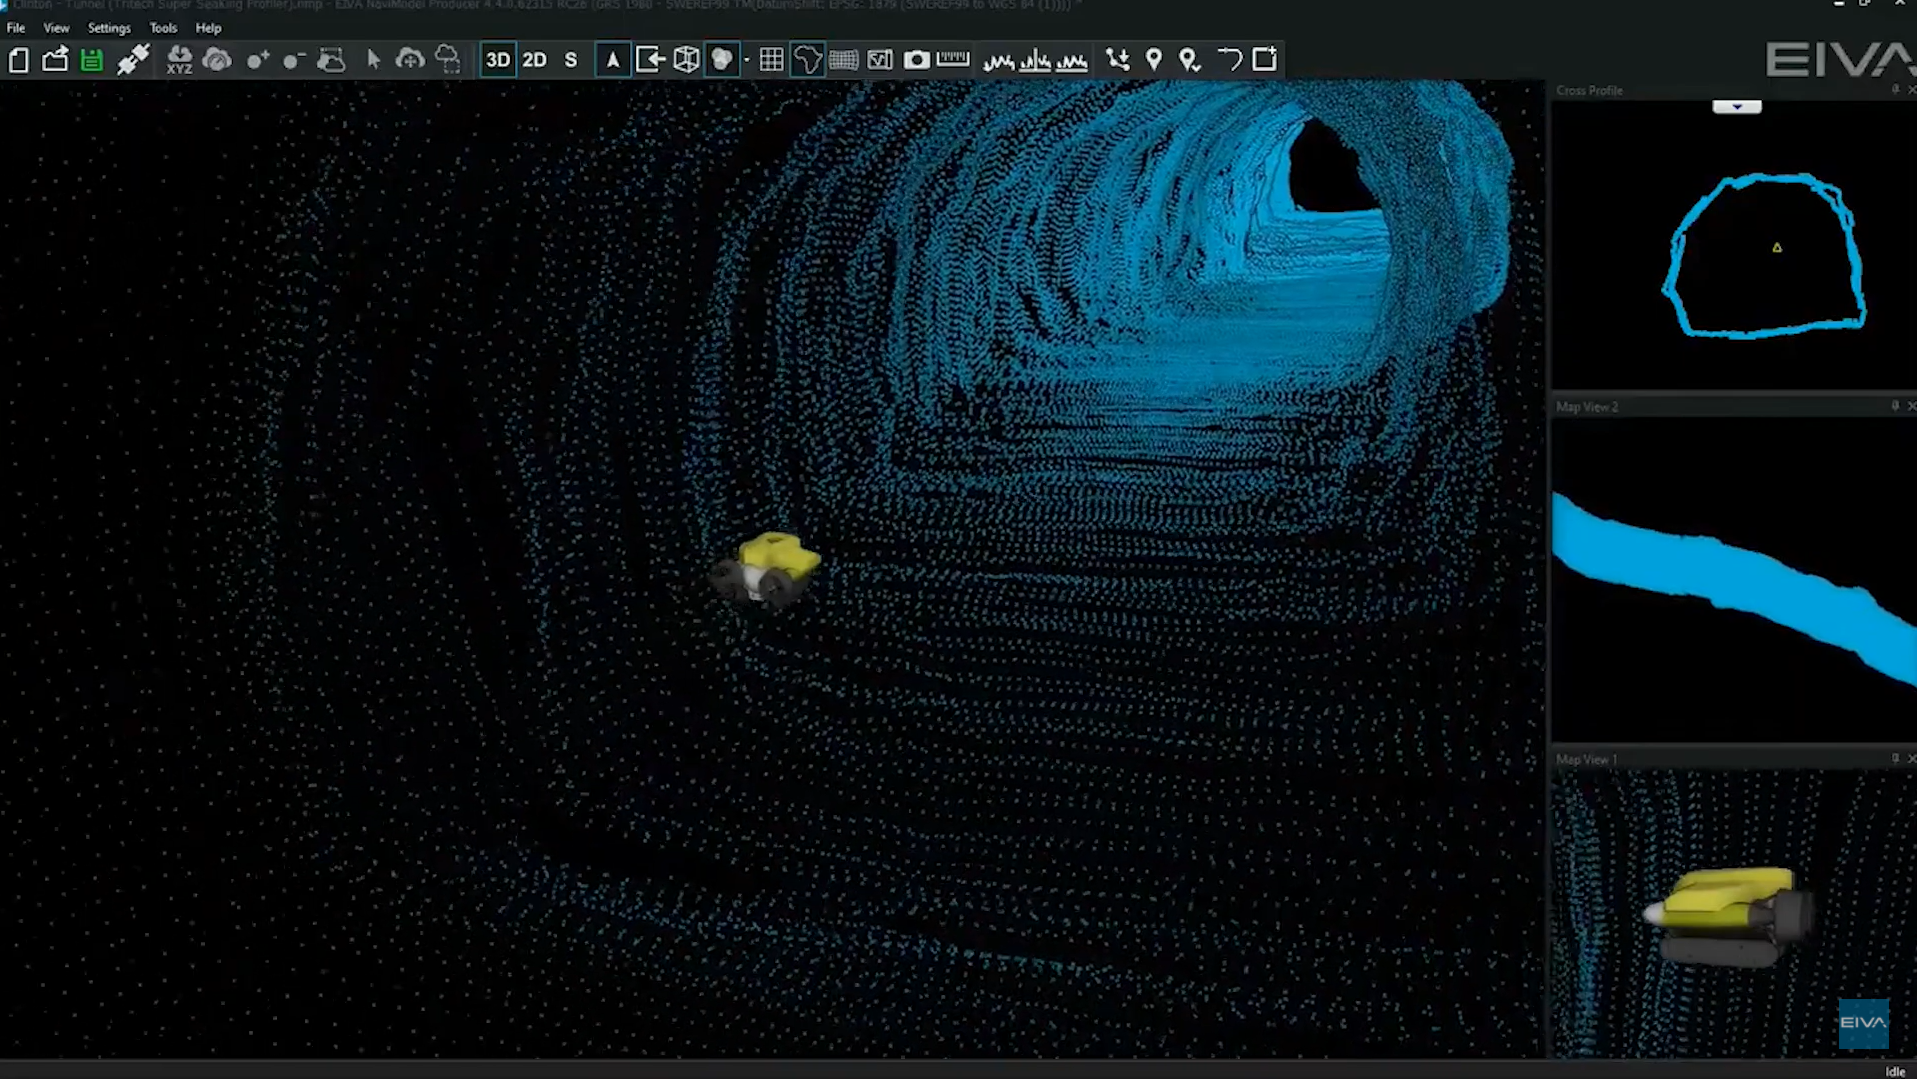Image resolution: width=1919 pixels, height=1079 pixels.
Task: Click the cloud with dashed rectangle icon
Action: 448,60
